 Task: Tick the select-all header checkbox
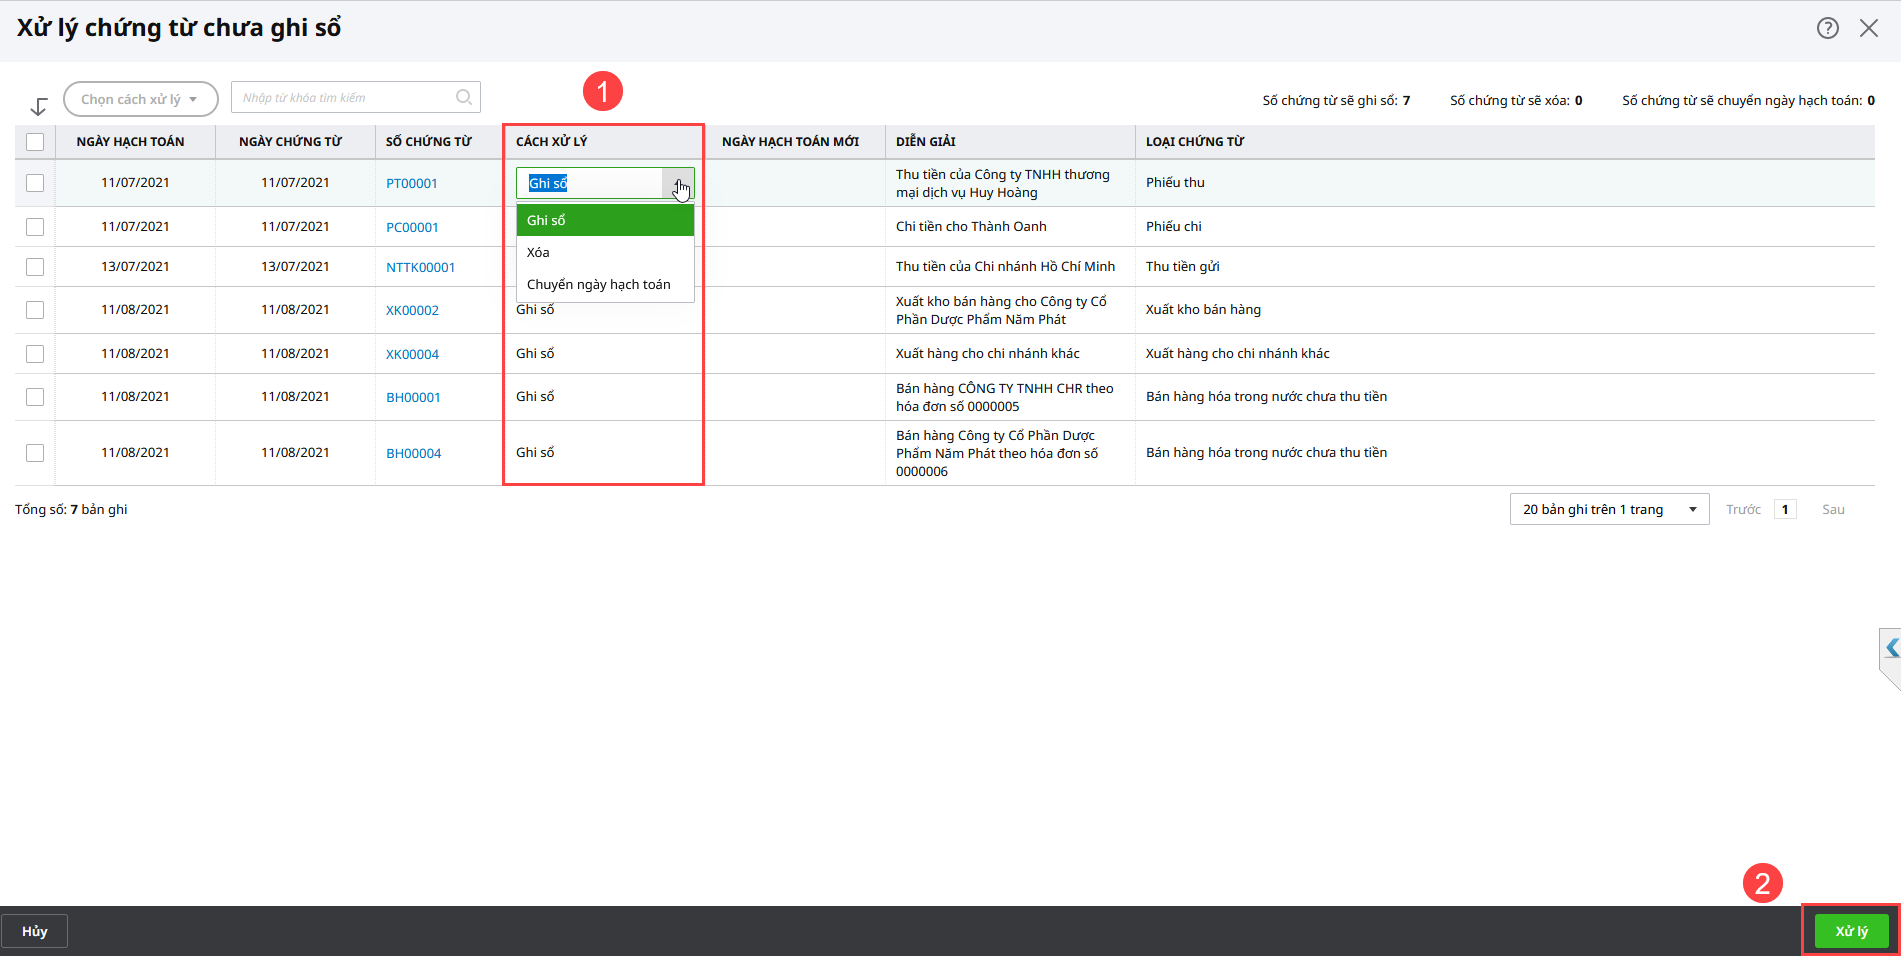click(x=35, y=142)
